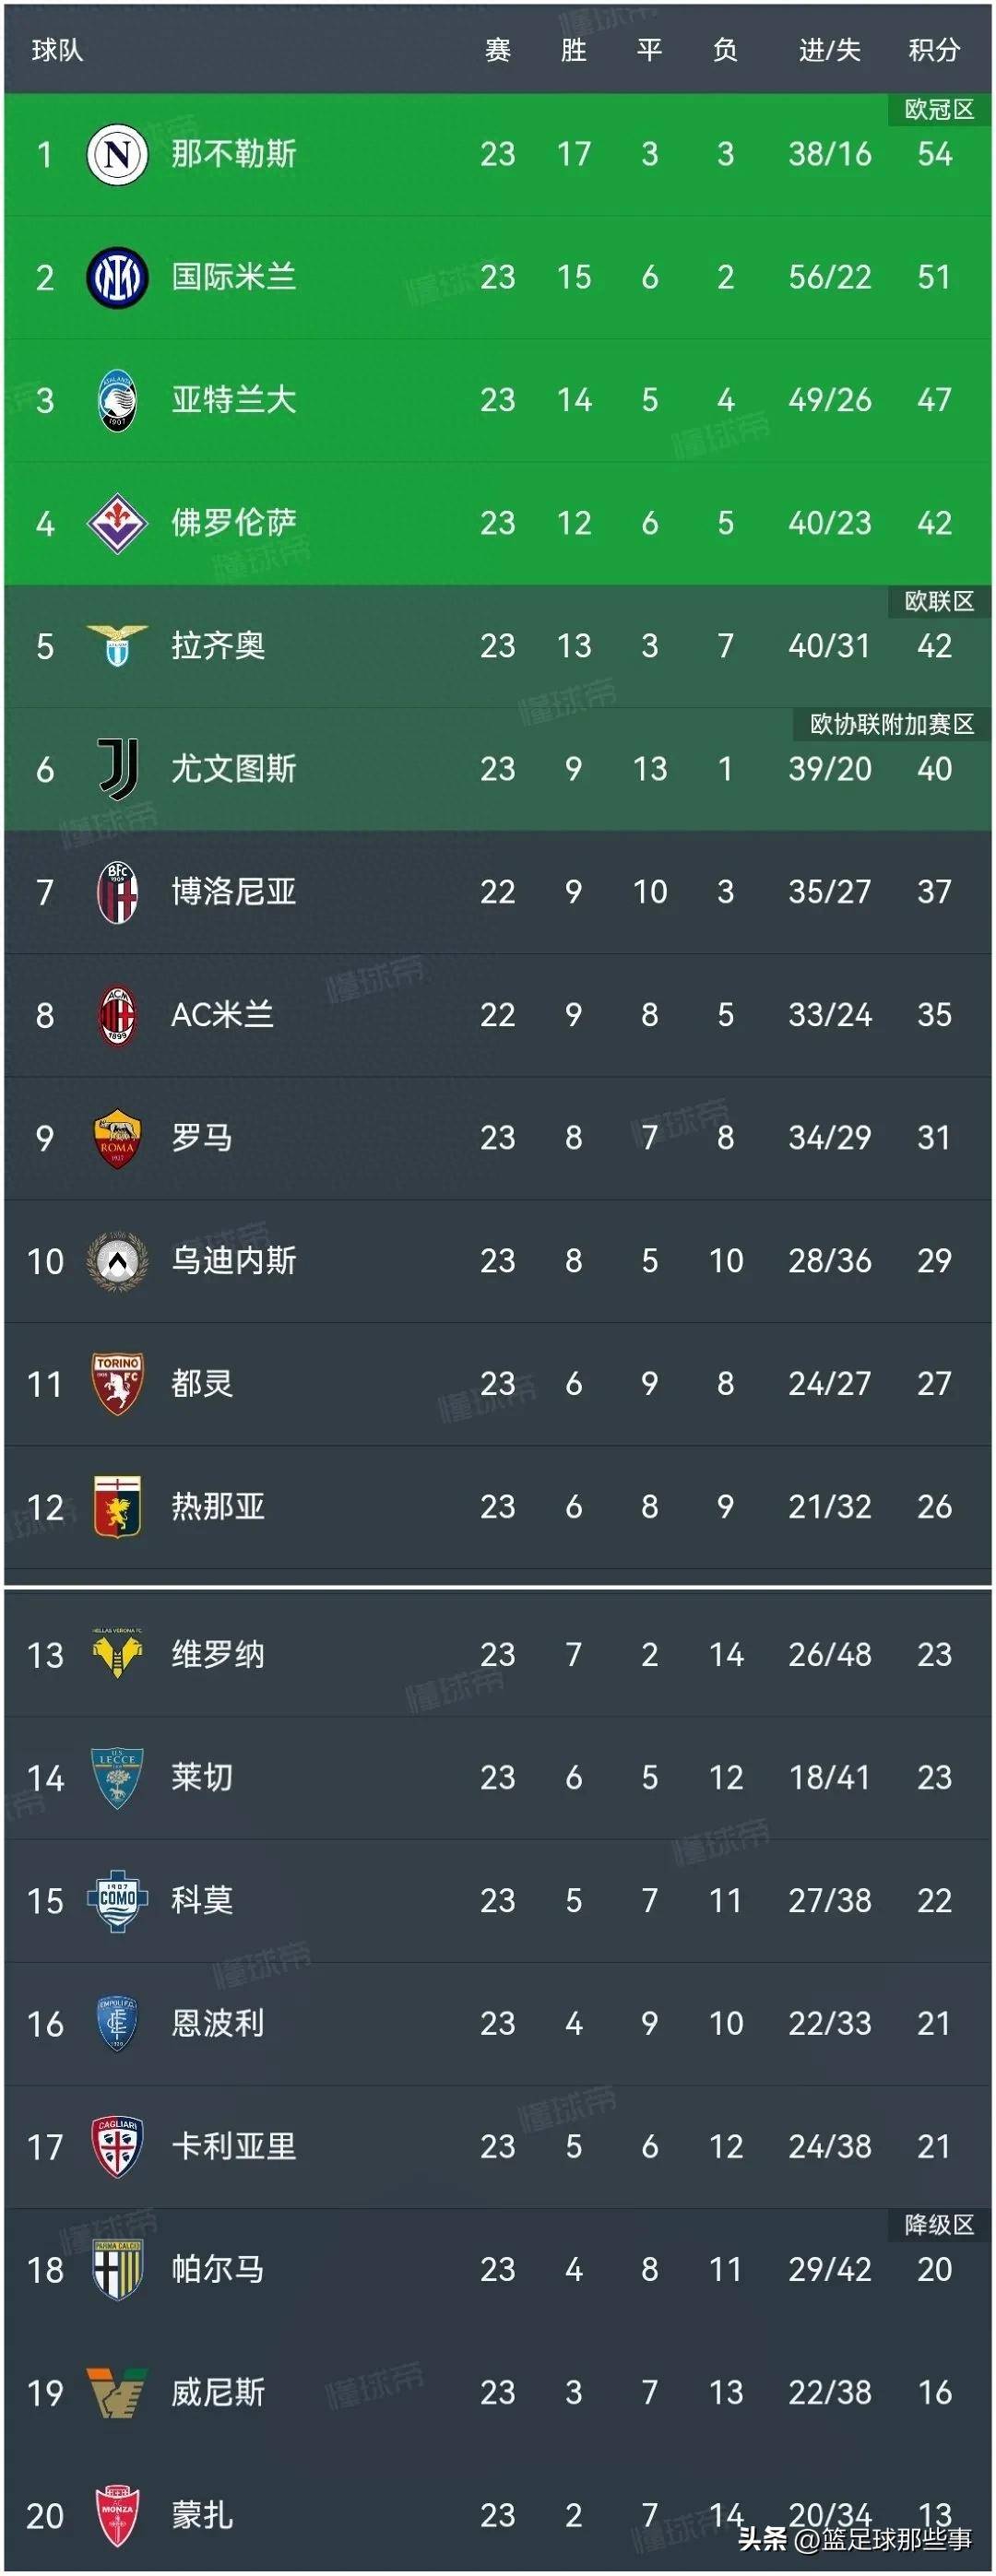
Task: Click the 维罗纳 team name
Action: tap(218, 1655)
